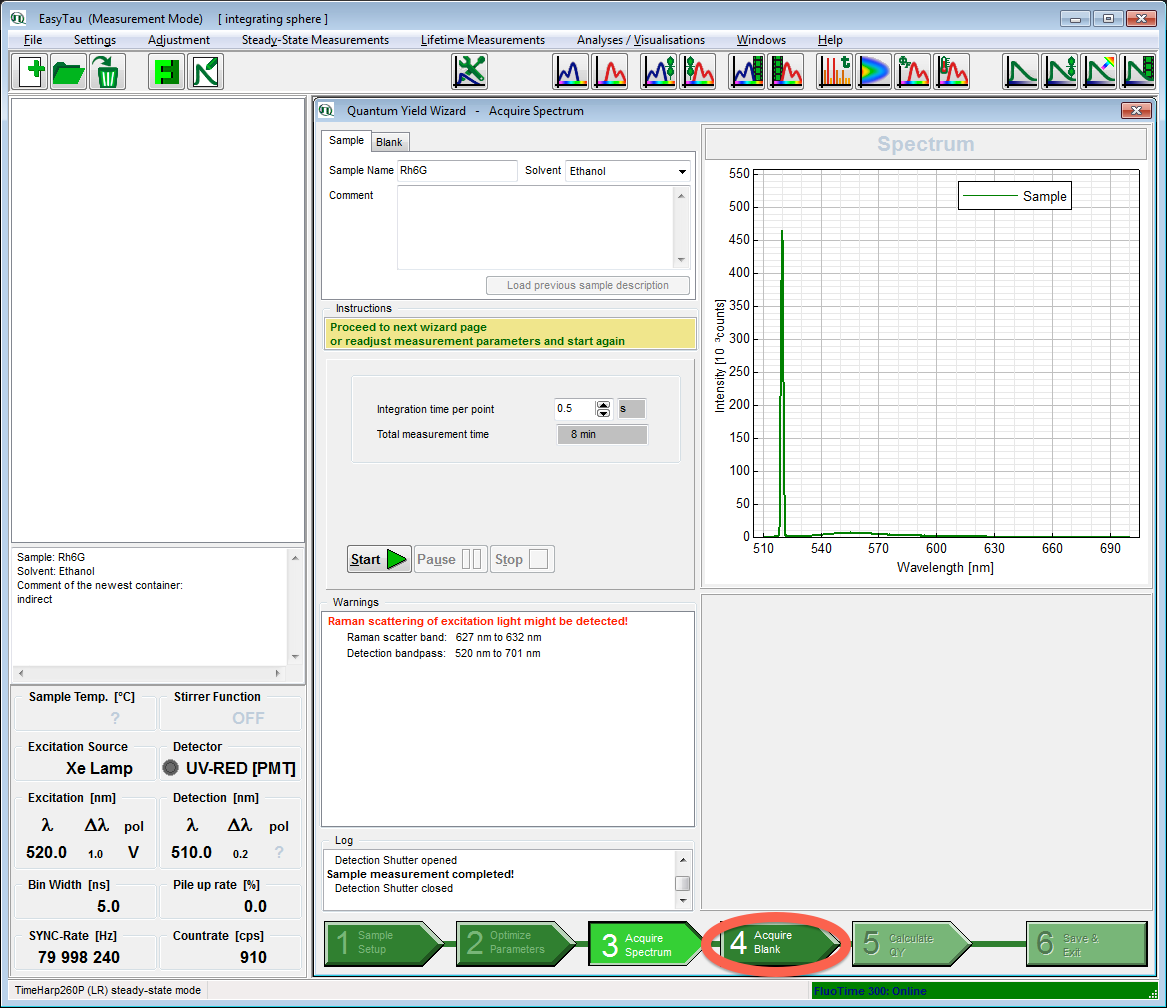Click the new workspace file icon
Image resolution: width=1167 pixels, height=1008 pixels.
[32, 72]
